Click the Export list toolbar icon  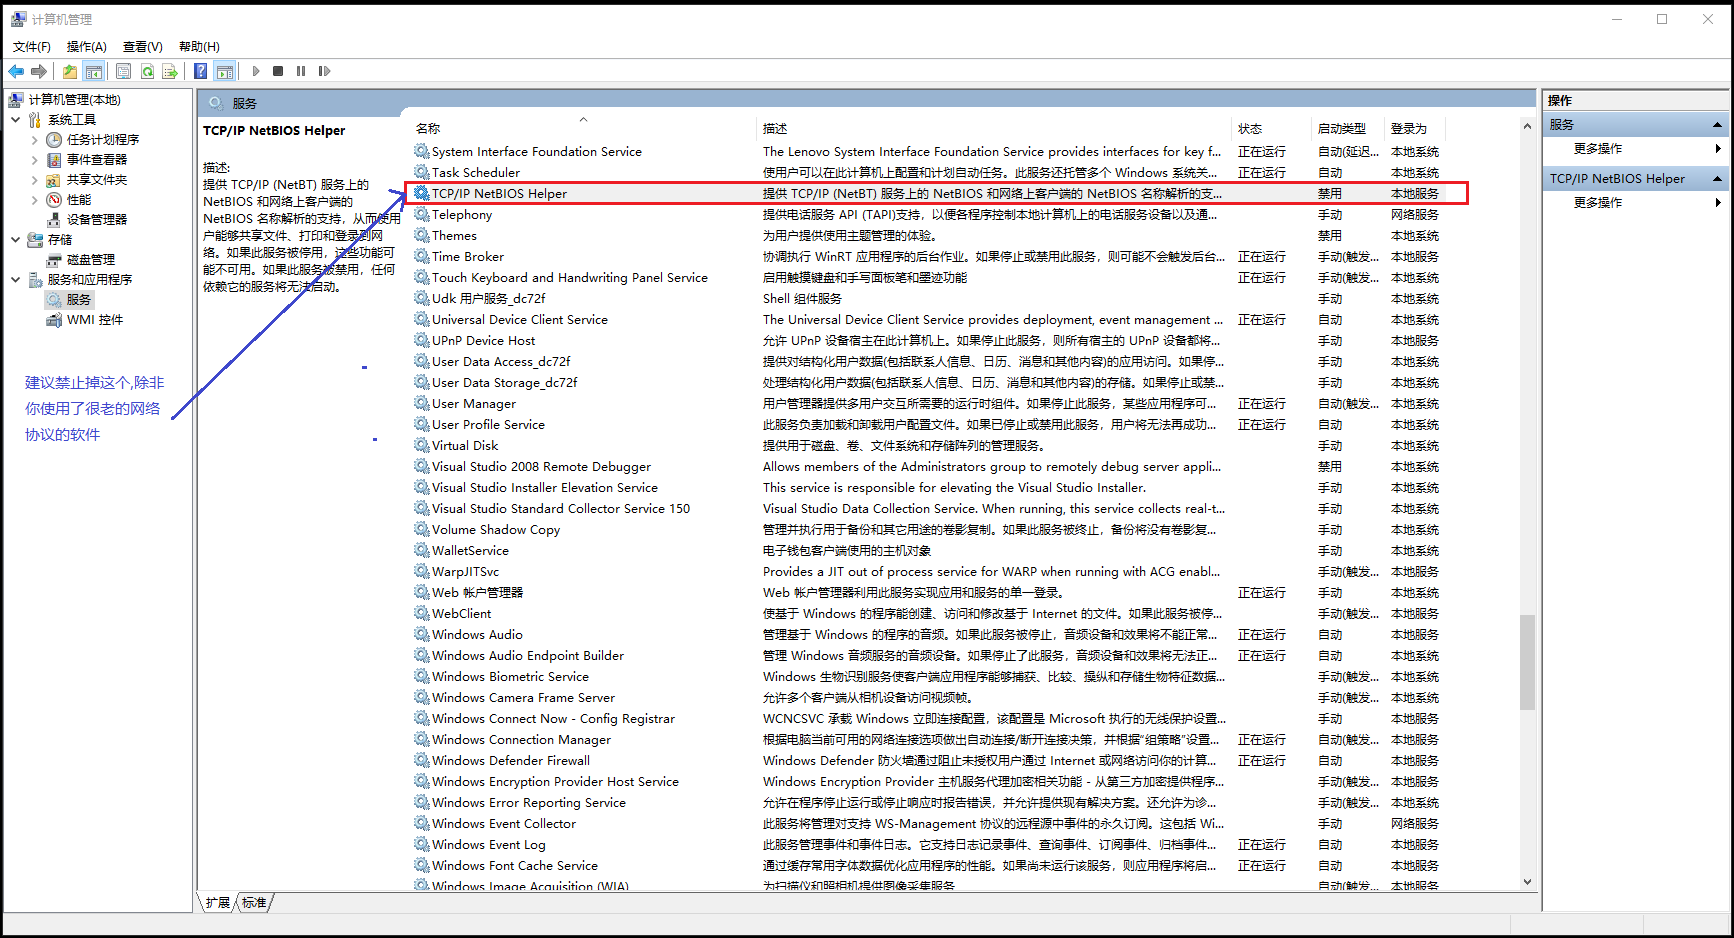click(x=170, y=71)
